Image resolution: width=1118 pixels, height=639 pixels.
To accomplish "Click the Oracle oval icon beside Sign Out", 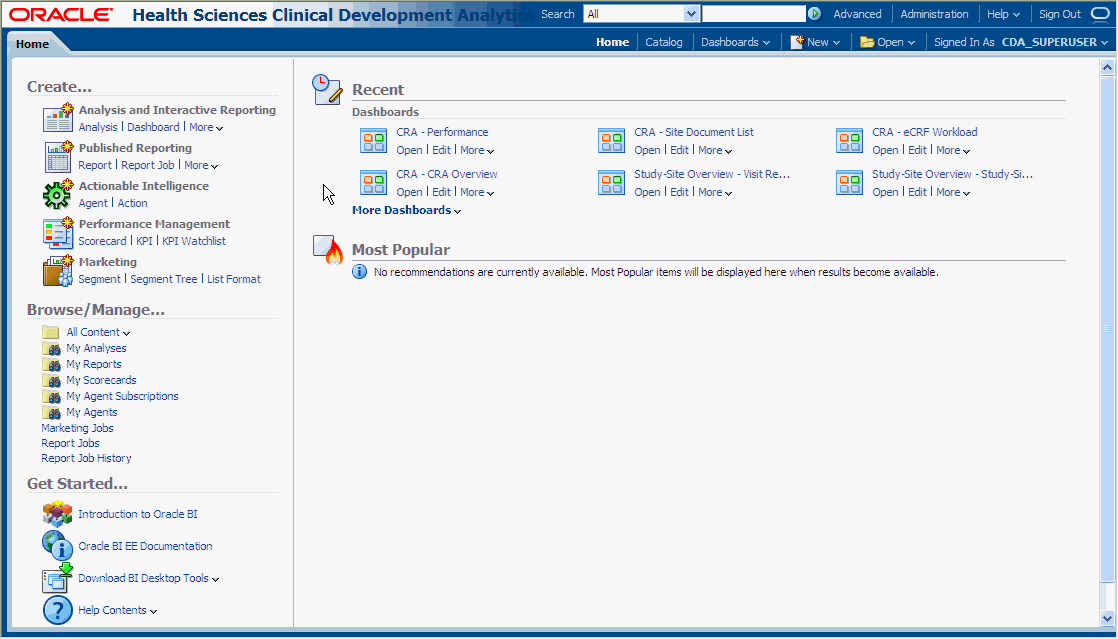I will tap(1102, 14).
